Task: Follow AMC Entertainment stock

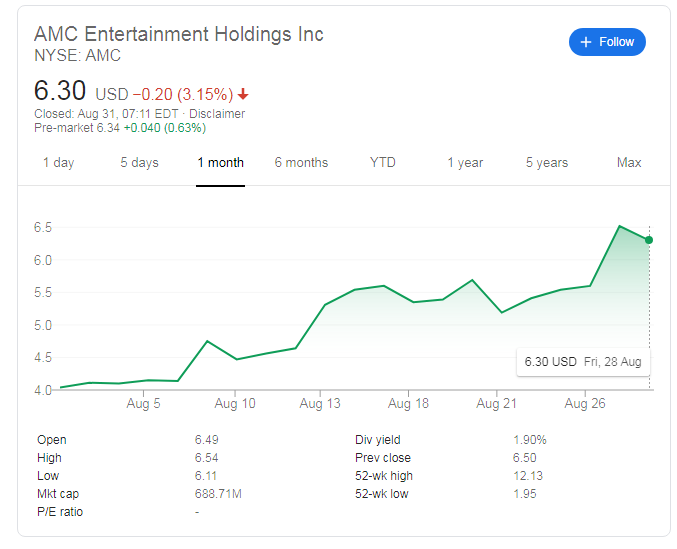Action: coord(607,42)
